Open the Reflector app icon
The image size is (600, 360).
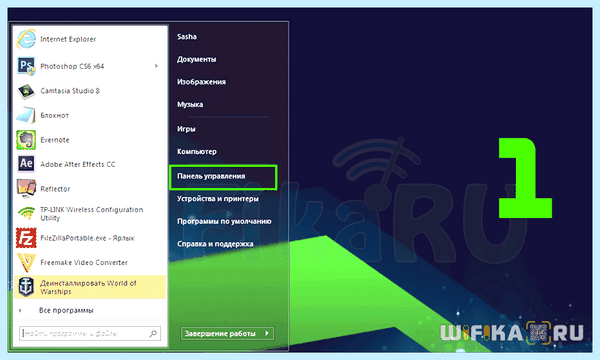(26, 189)
